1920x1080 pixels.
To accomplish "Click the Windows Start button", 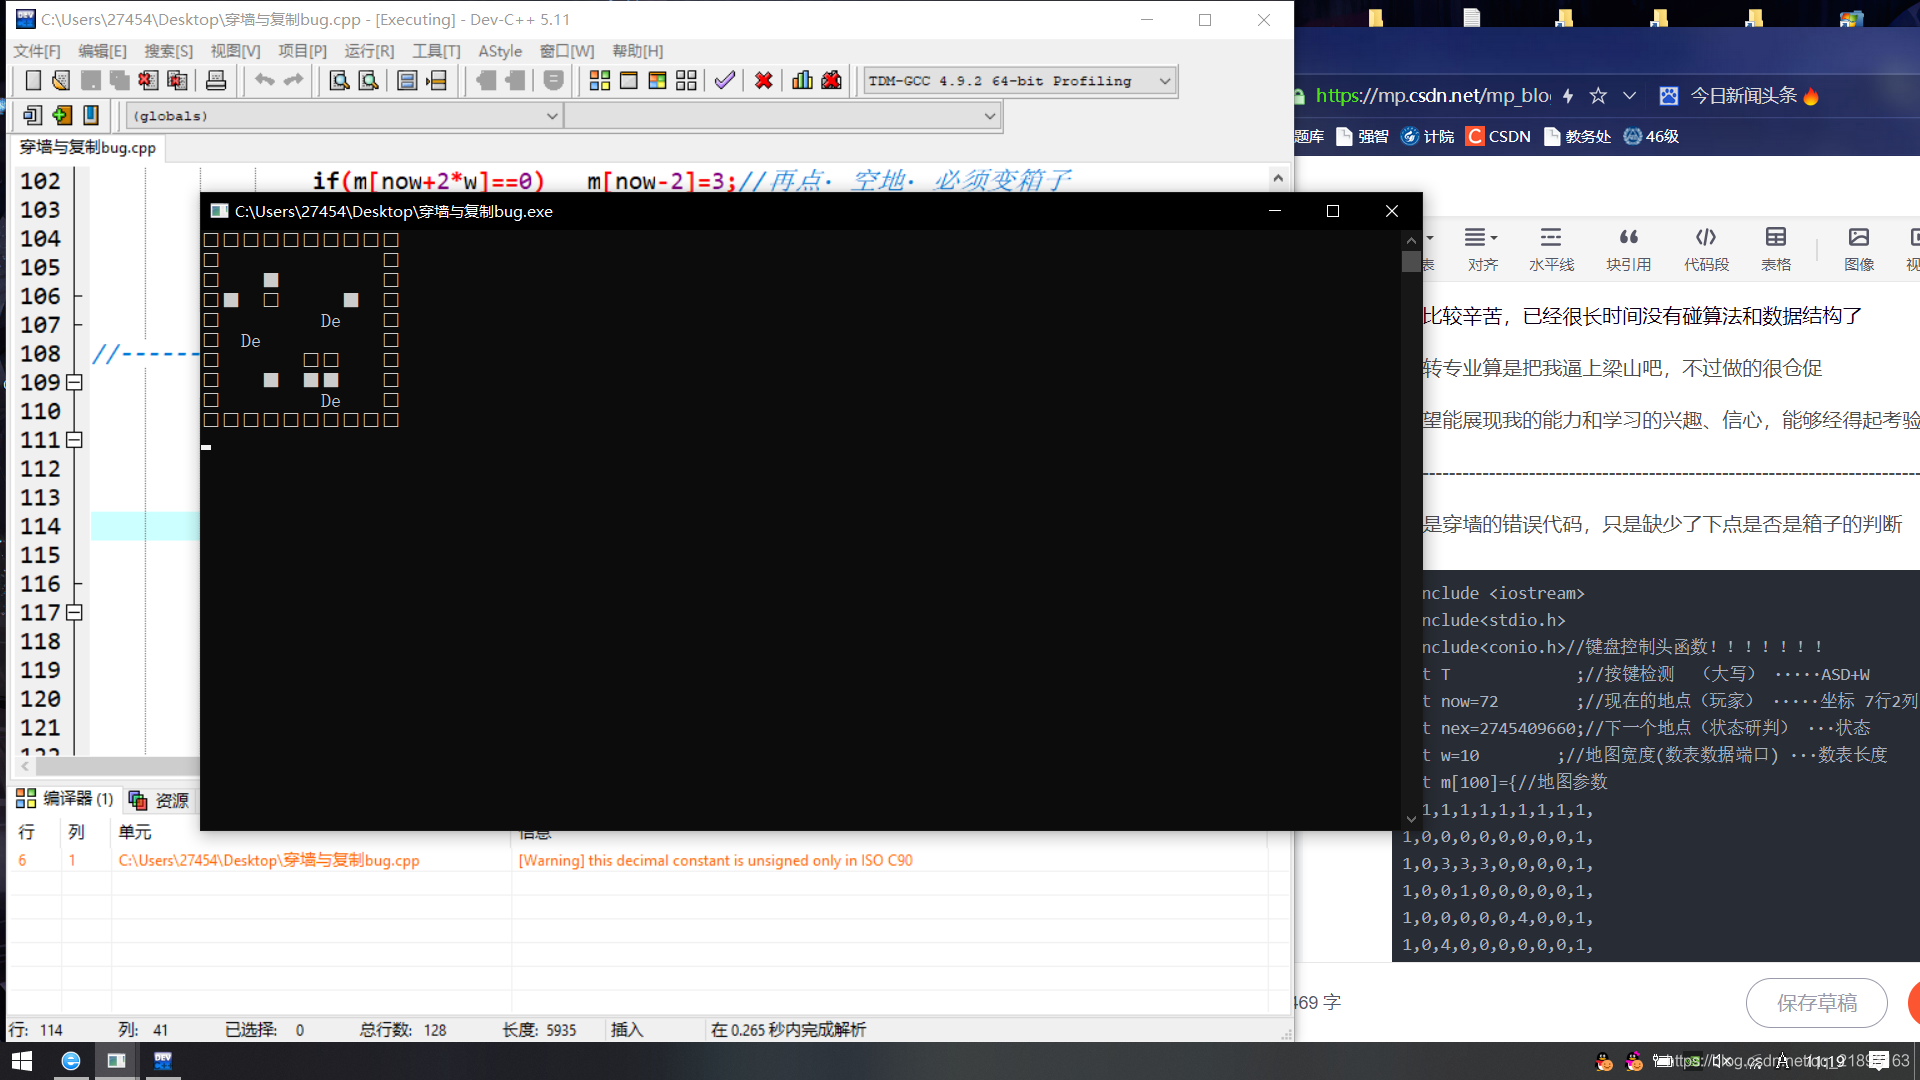I will (22, 1061).
